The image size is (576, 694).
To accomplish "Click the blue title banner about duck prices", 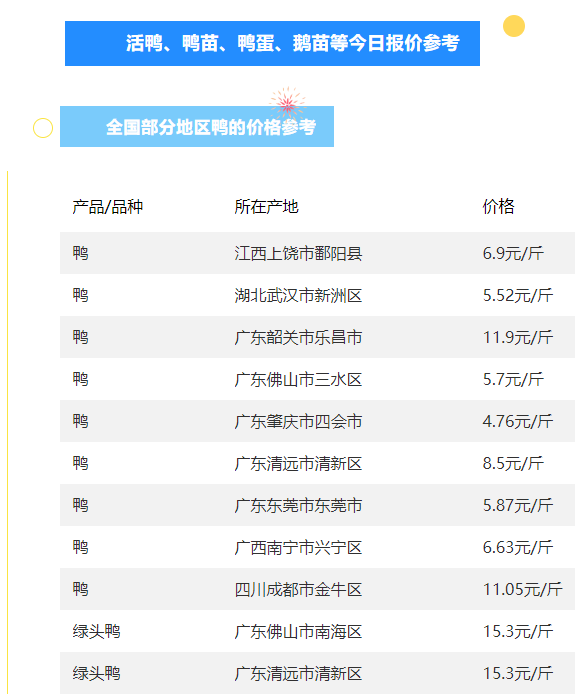I will point(272,43).
